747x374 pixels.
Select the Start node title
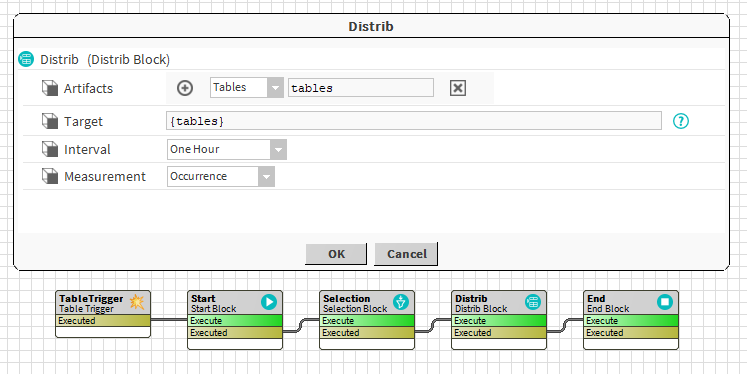coord(203,299)
